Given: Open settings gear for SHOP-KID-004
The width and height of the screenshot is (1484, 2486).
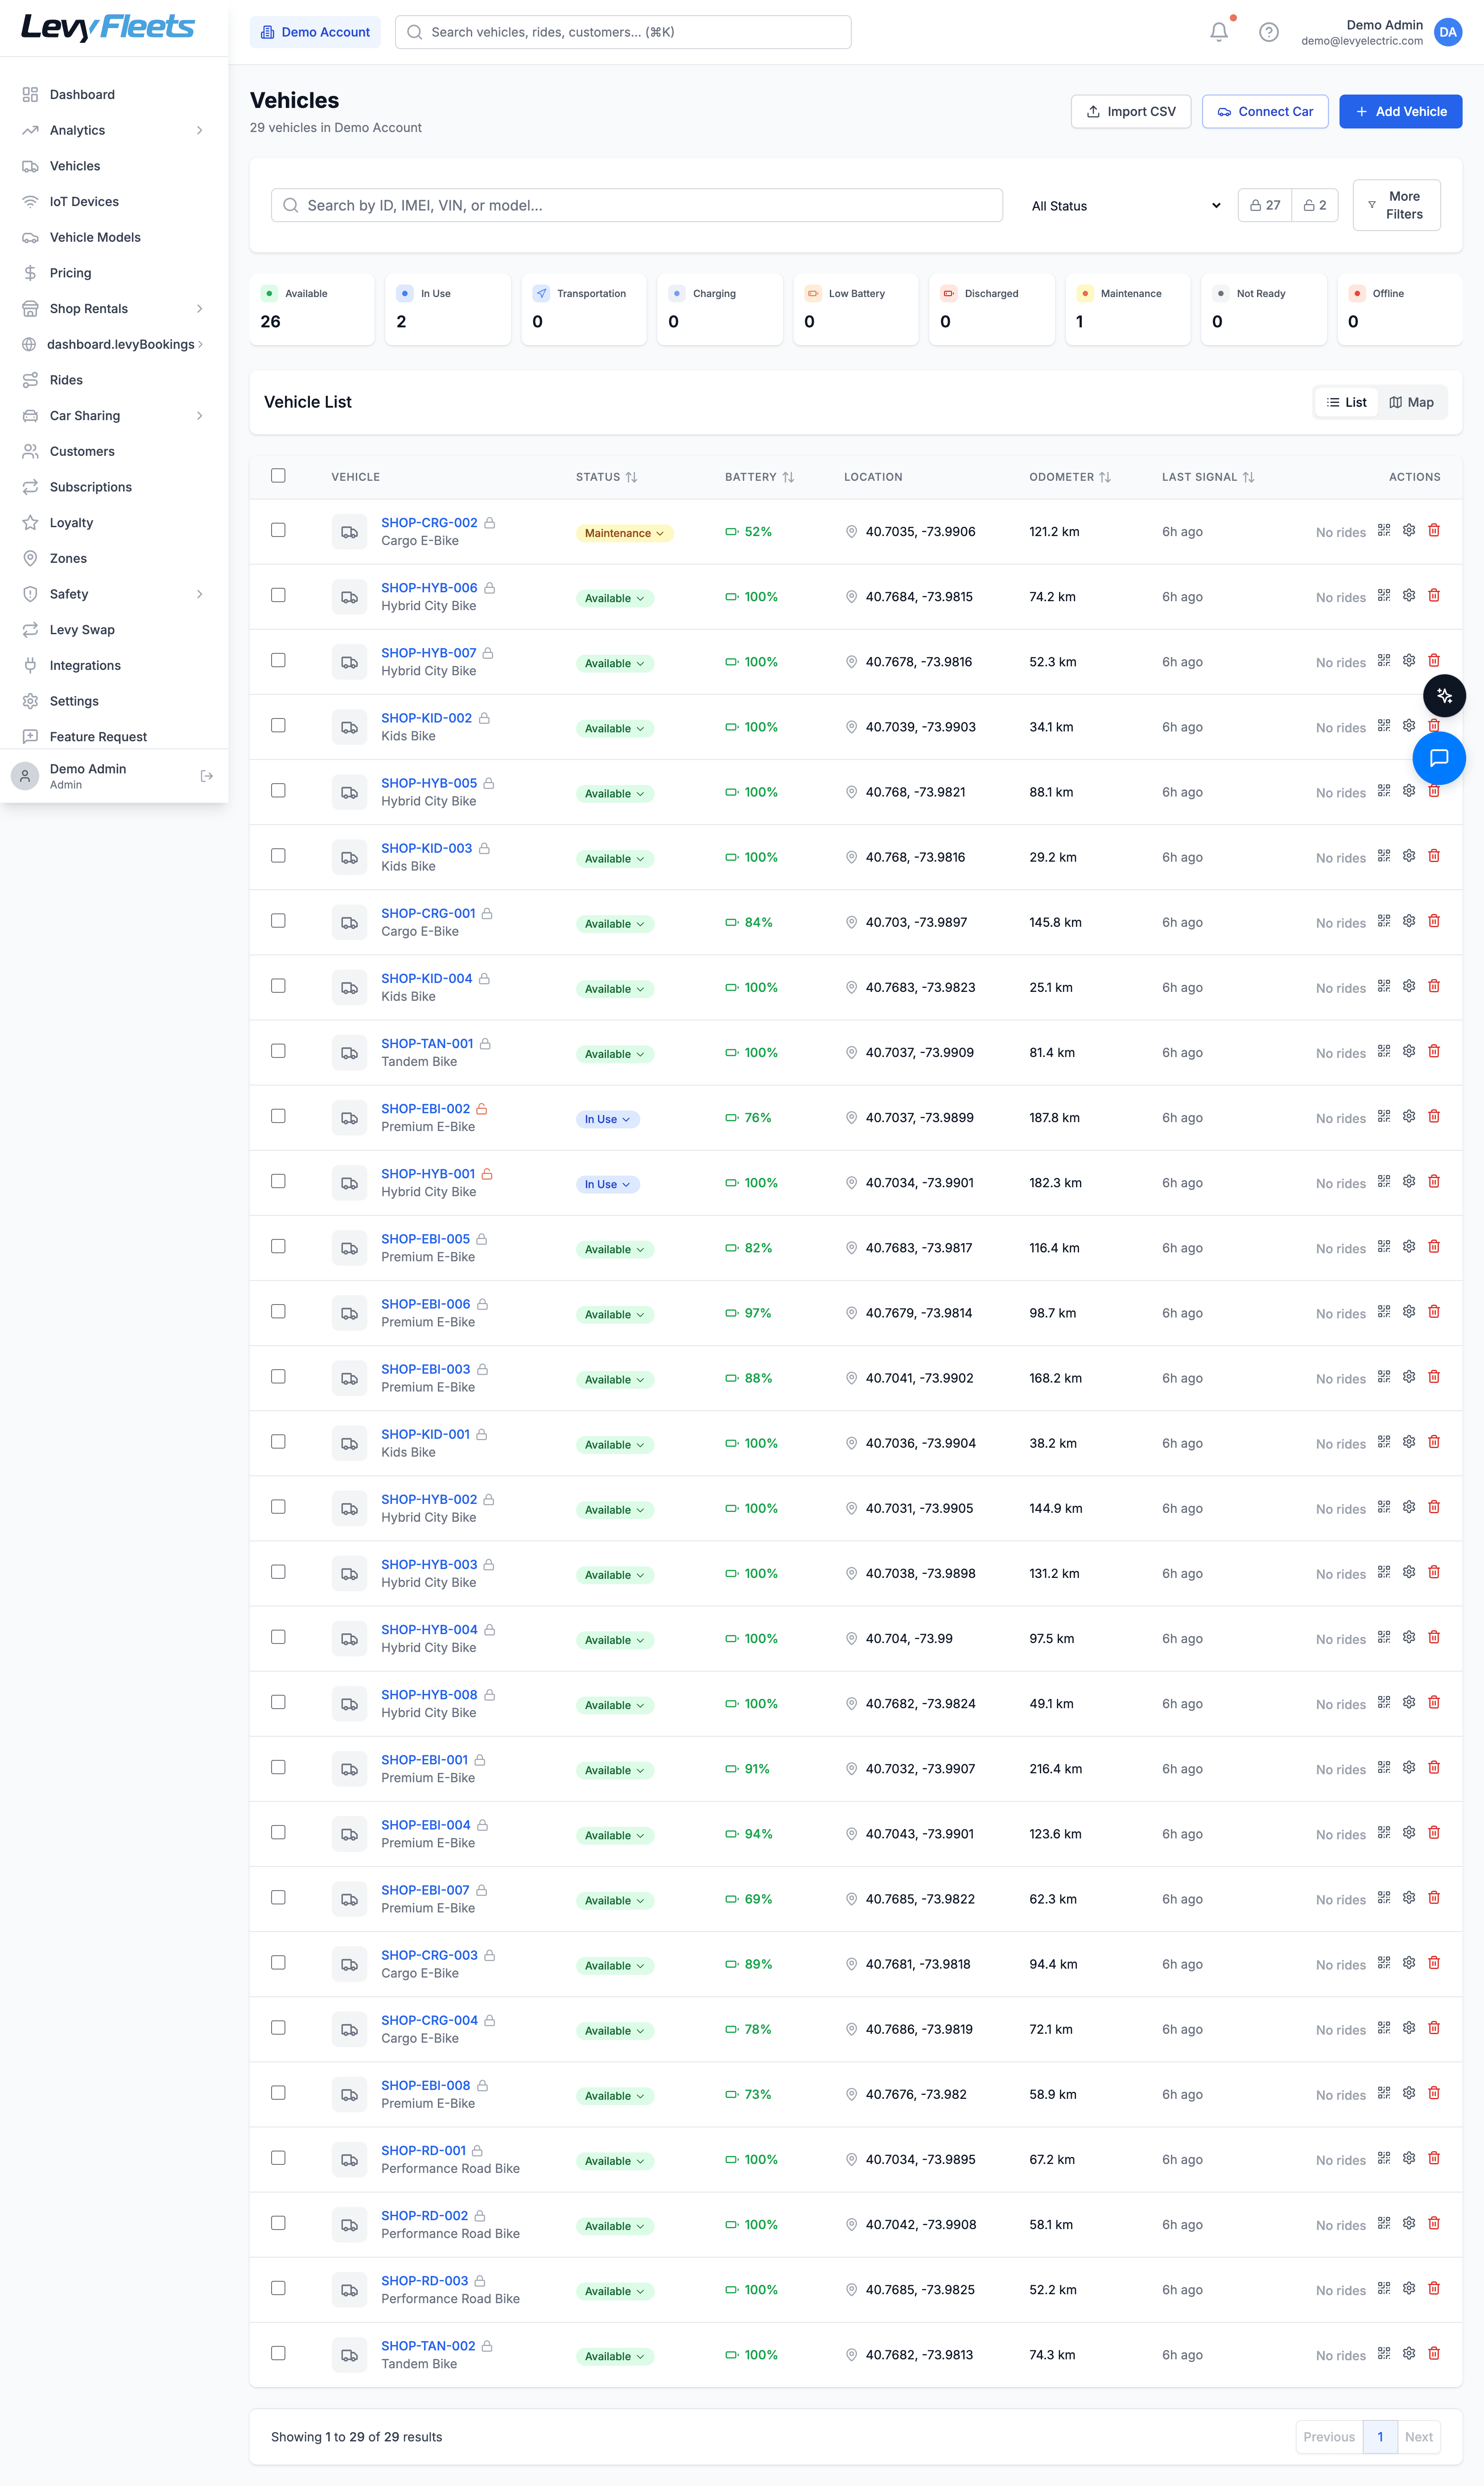Looking at the screenshot, I should (x=1409, y=985).
